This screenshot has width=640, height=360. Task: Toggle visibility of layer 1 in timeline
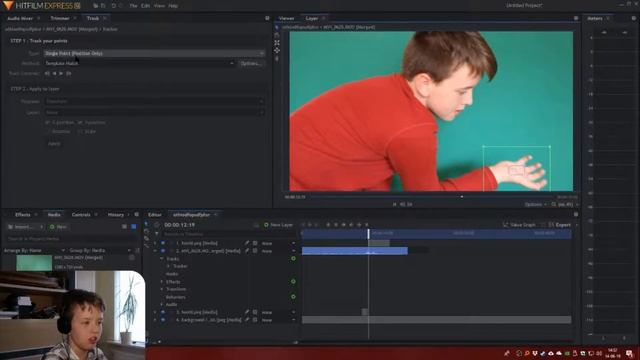pyautogui.click(x=163, y=243)
